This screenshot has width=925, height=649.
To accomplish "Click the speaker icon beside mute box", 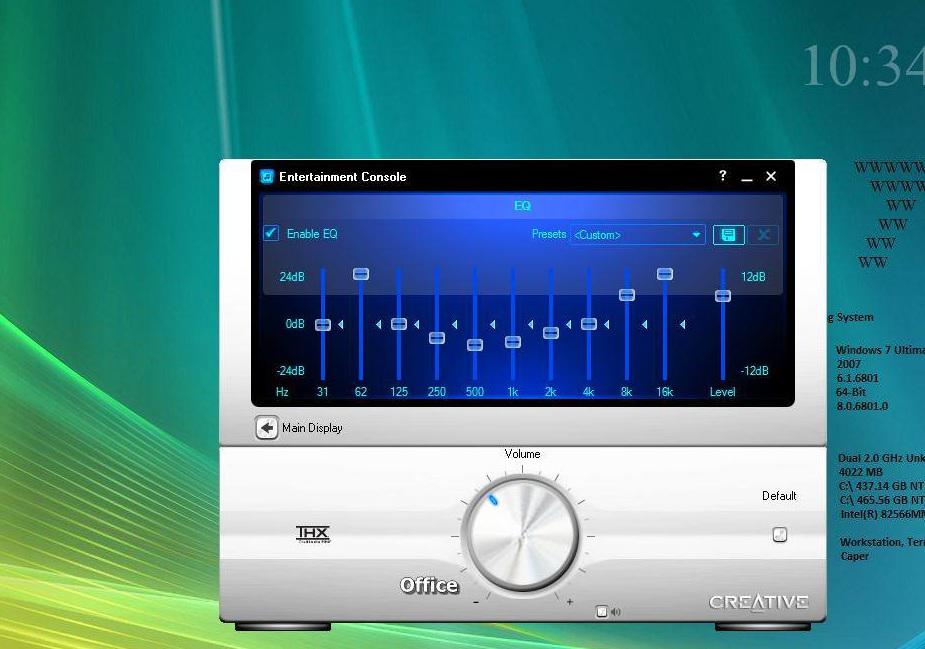I will click(x=616, y=612).
